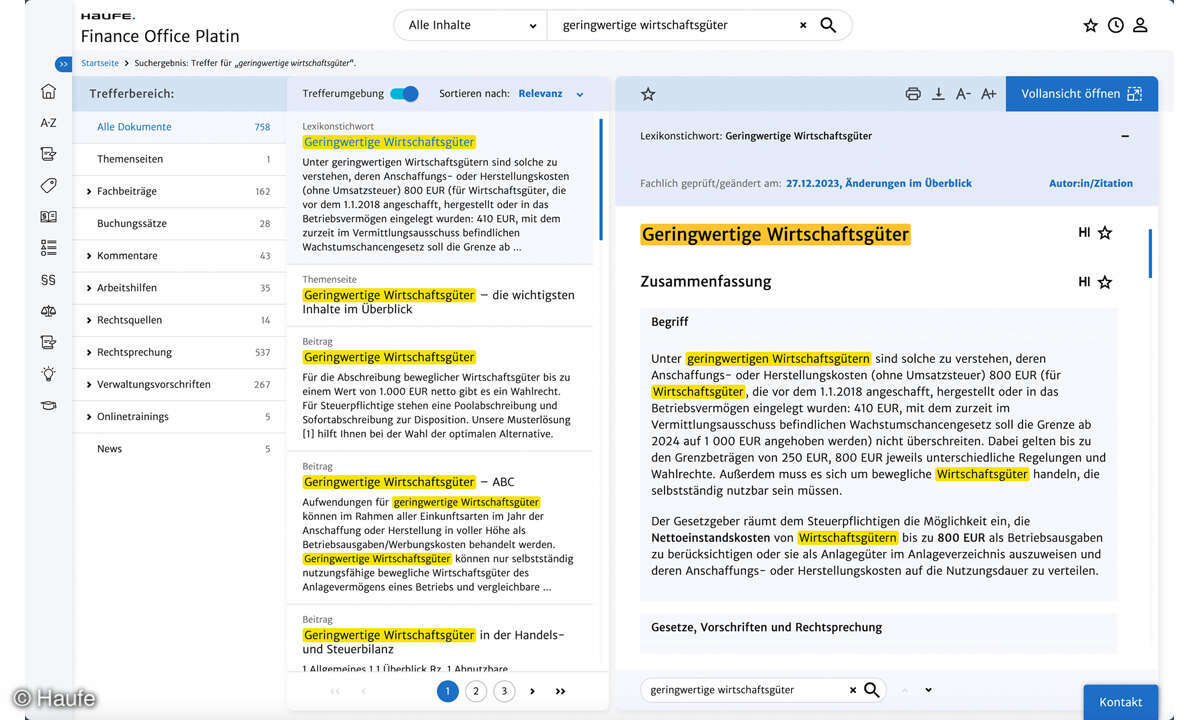1200x720 pixels.
Task: Star the Zusammenfassung section heading
Action: [1105, 283]
